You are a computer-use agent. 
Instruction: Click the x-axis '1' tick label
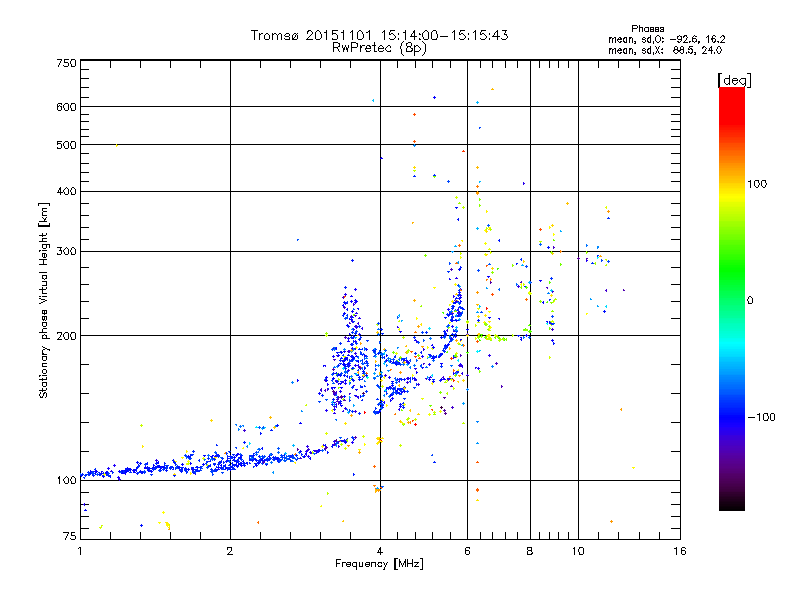click(x=80, y=551)
